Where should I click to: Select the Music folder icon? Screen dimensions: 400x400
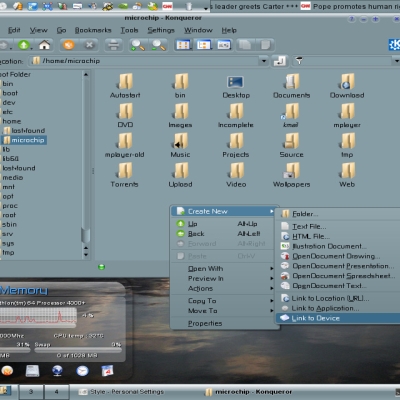[180, 141]
